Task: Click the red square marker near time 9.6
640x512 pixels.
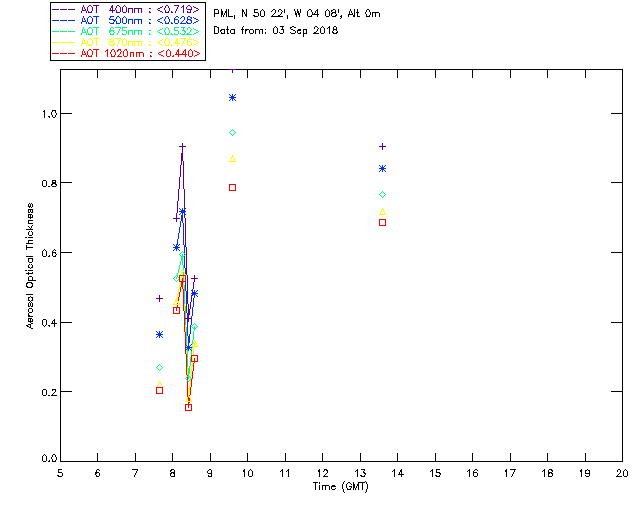Action: pos(233,188)
